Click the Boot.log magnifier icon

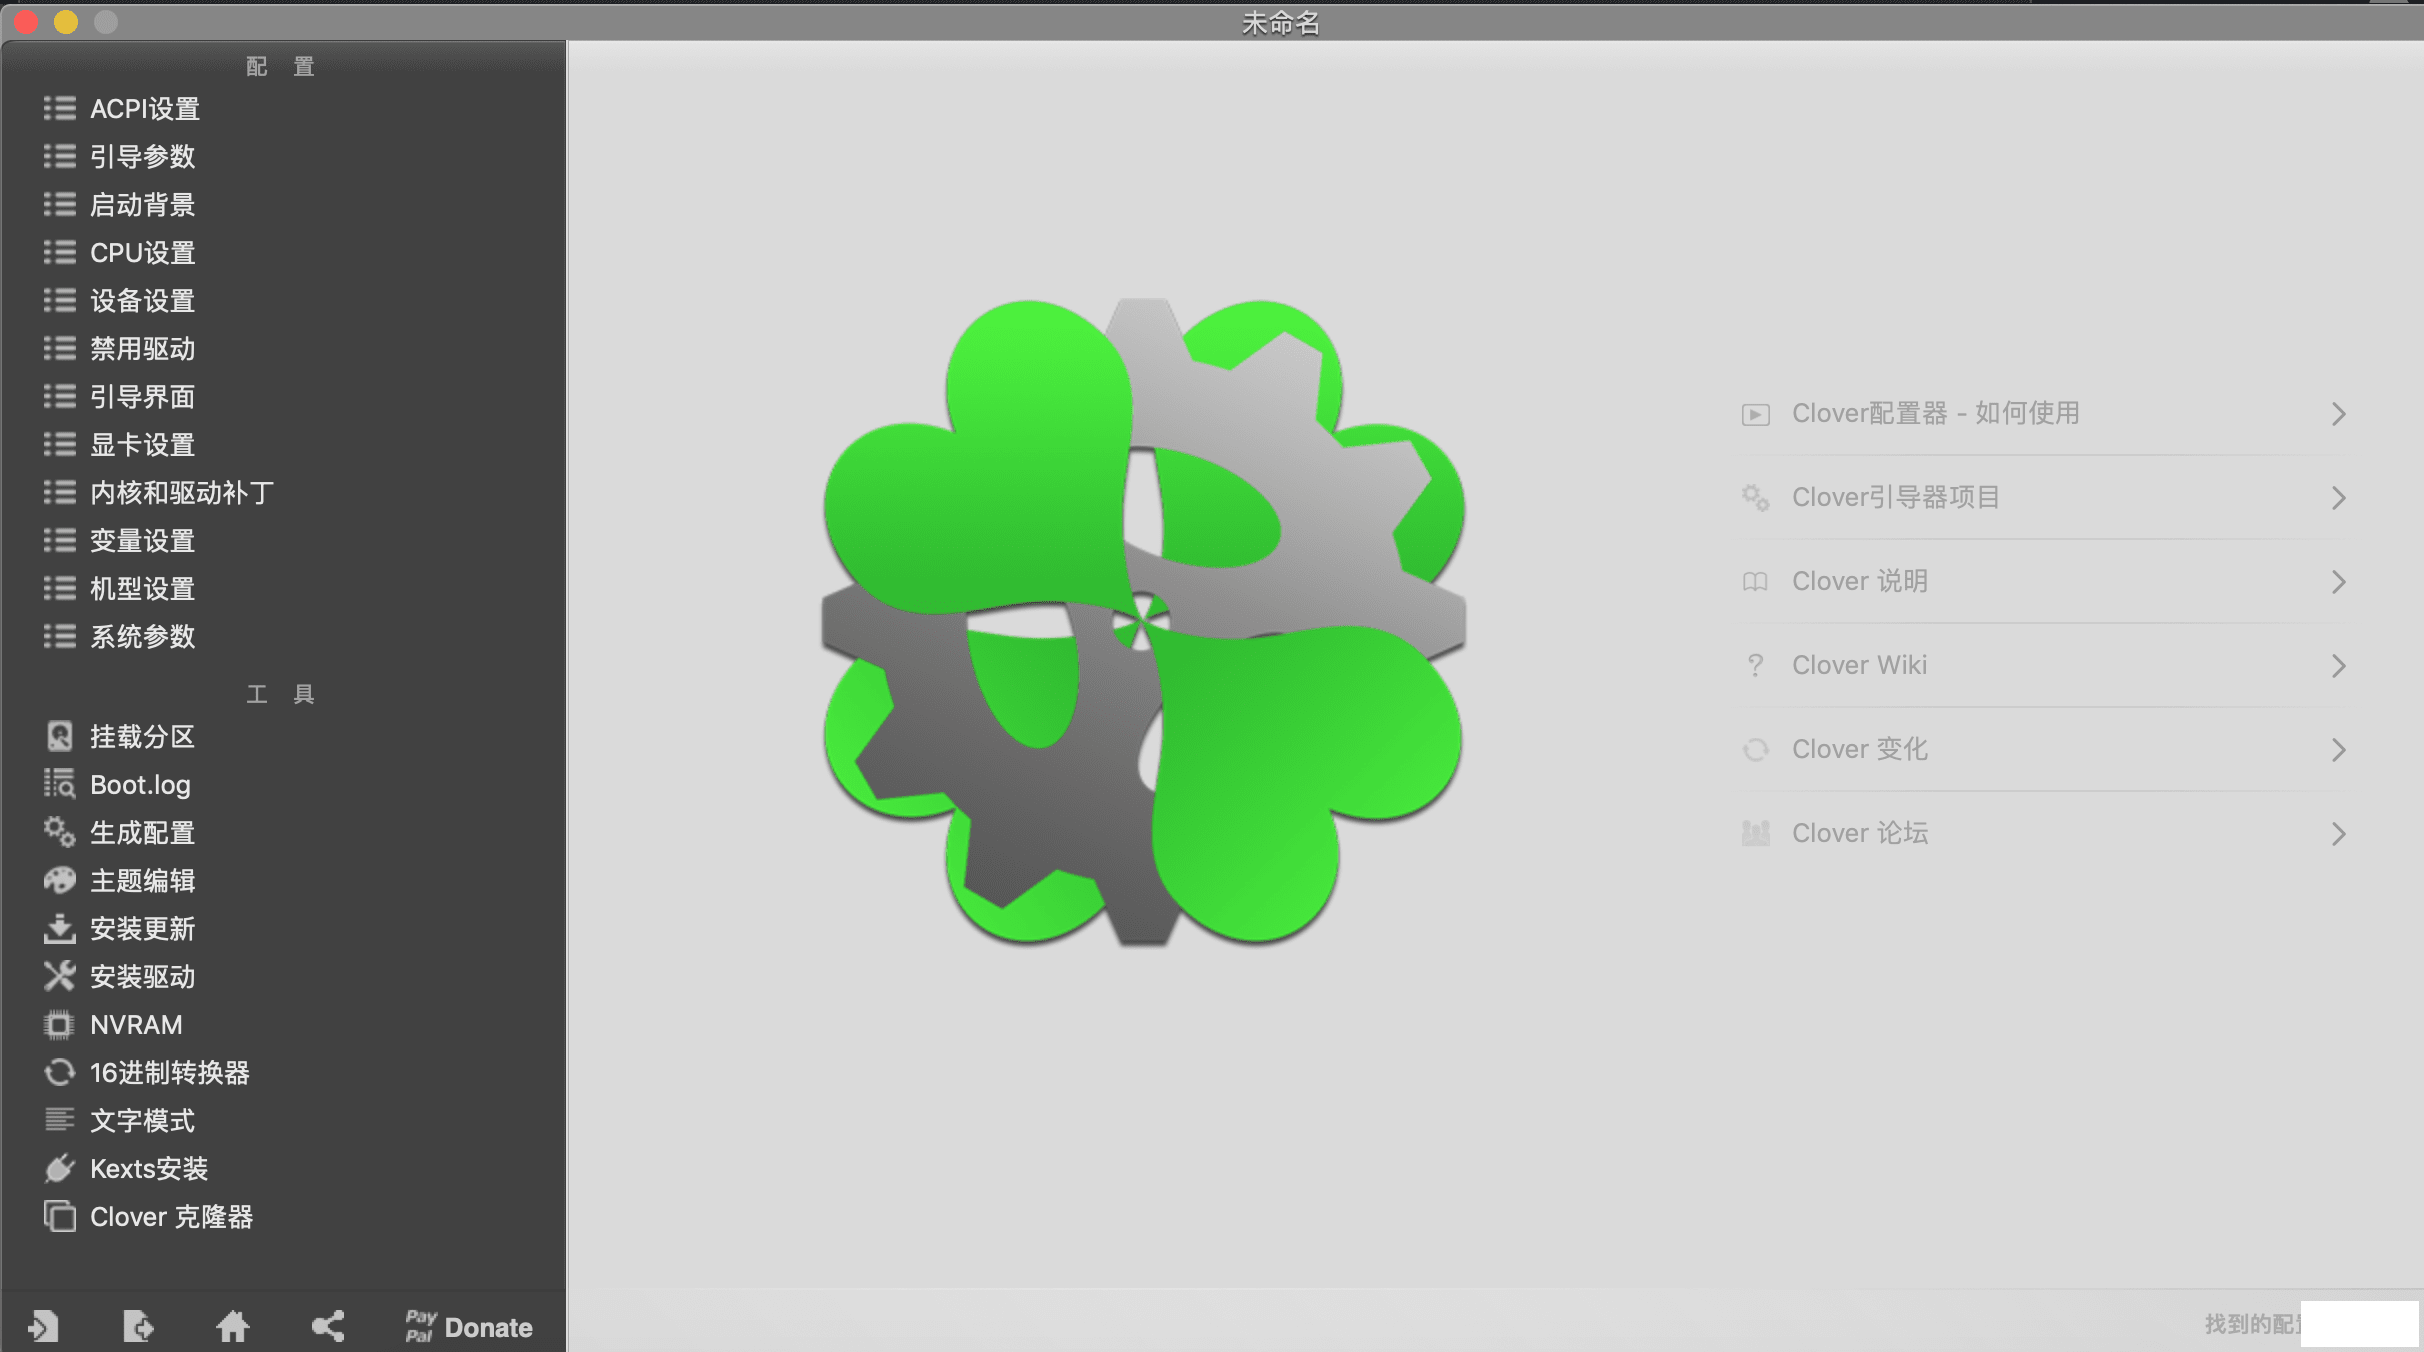60,785
